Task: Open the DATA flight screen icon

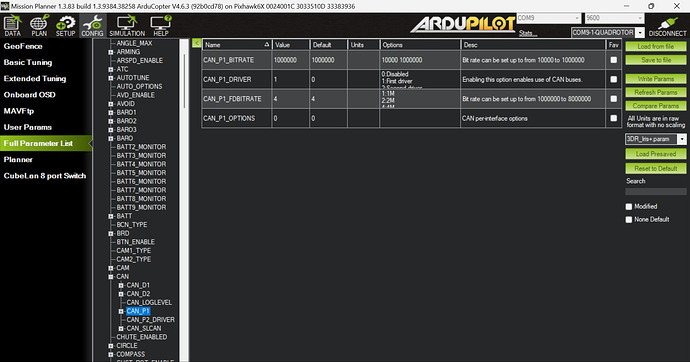Action: pos(13,25)
